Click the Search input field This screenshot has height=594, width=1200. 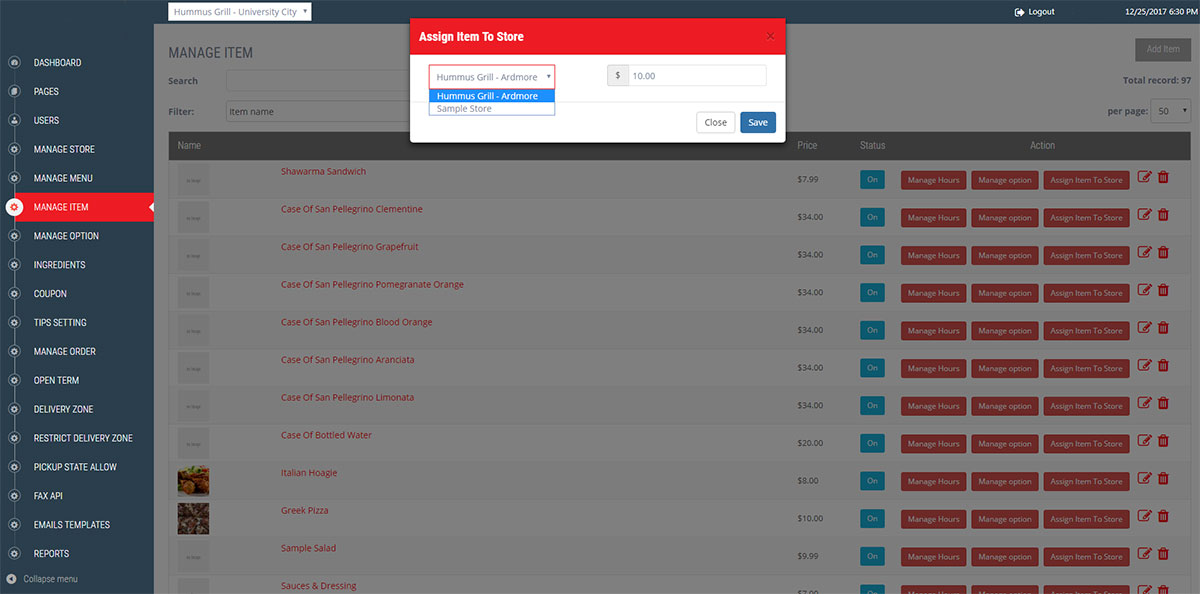318,81
